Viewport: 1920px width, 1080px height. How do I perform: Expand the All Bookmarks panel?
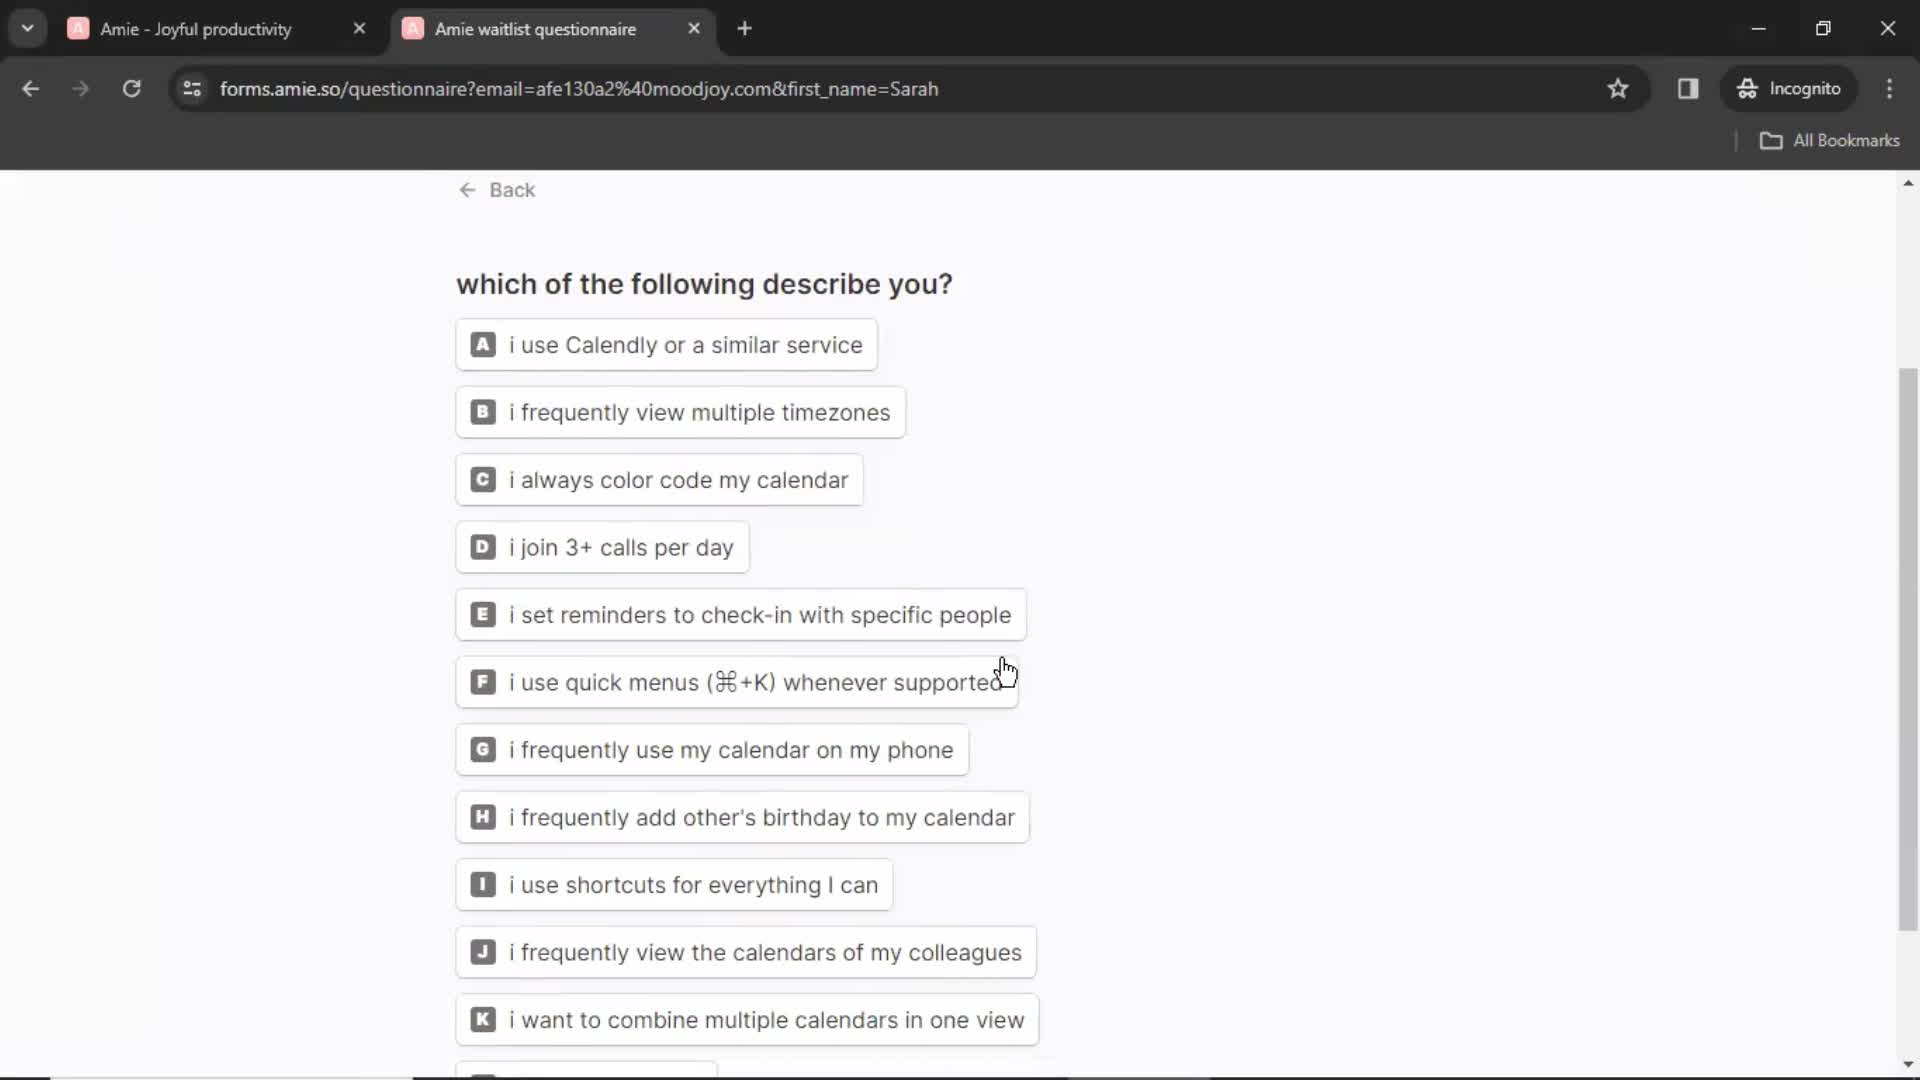pos(1832,140)
